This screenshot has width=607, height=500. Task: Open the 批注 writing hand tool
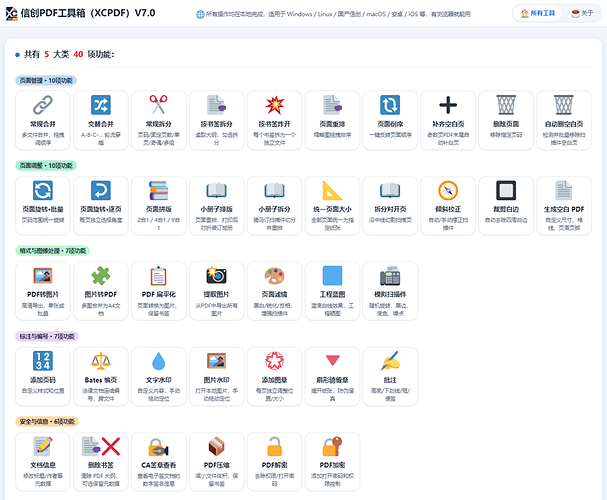tap(390, 377)
